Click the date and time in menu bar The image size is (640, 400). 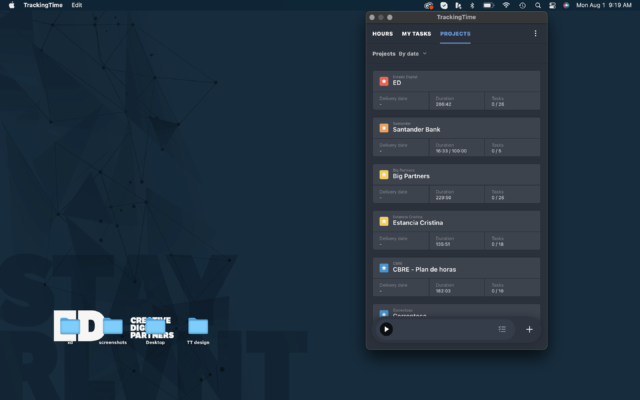(x=604, y=5)
